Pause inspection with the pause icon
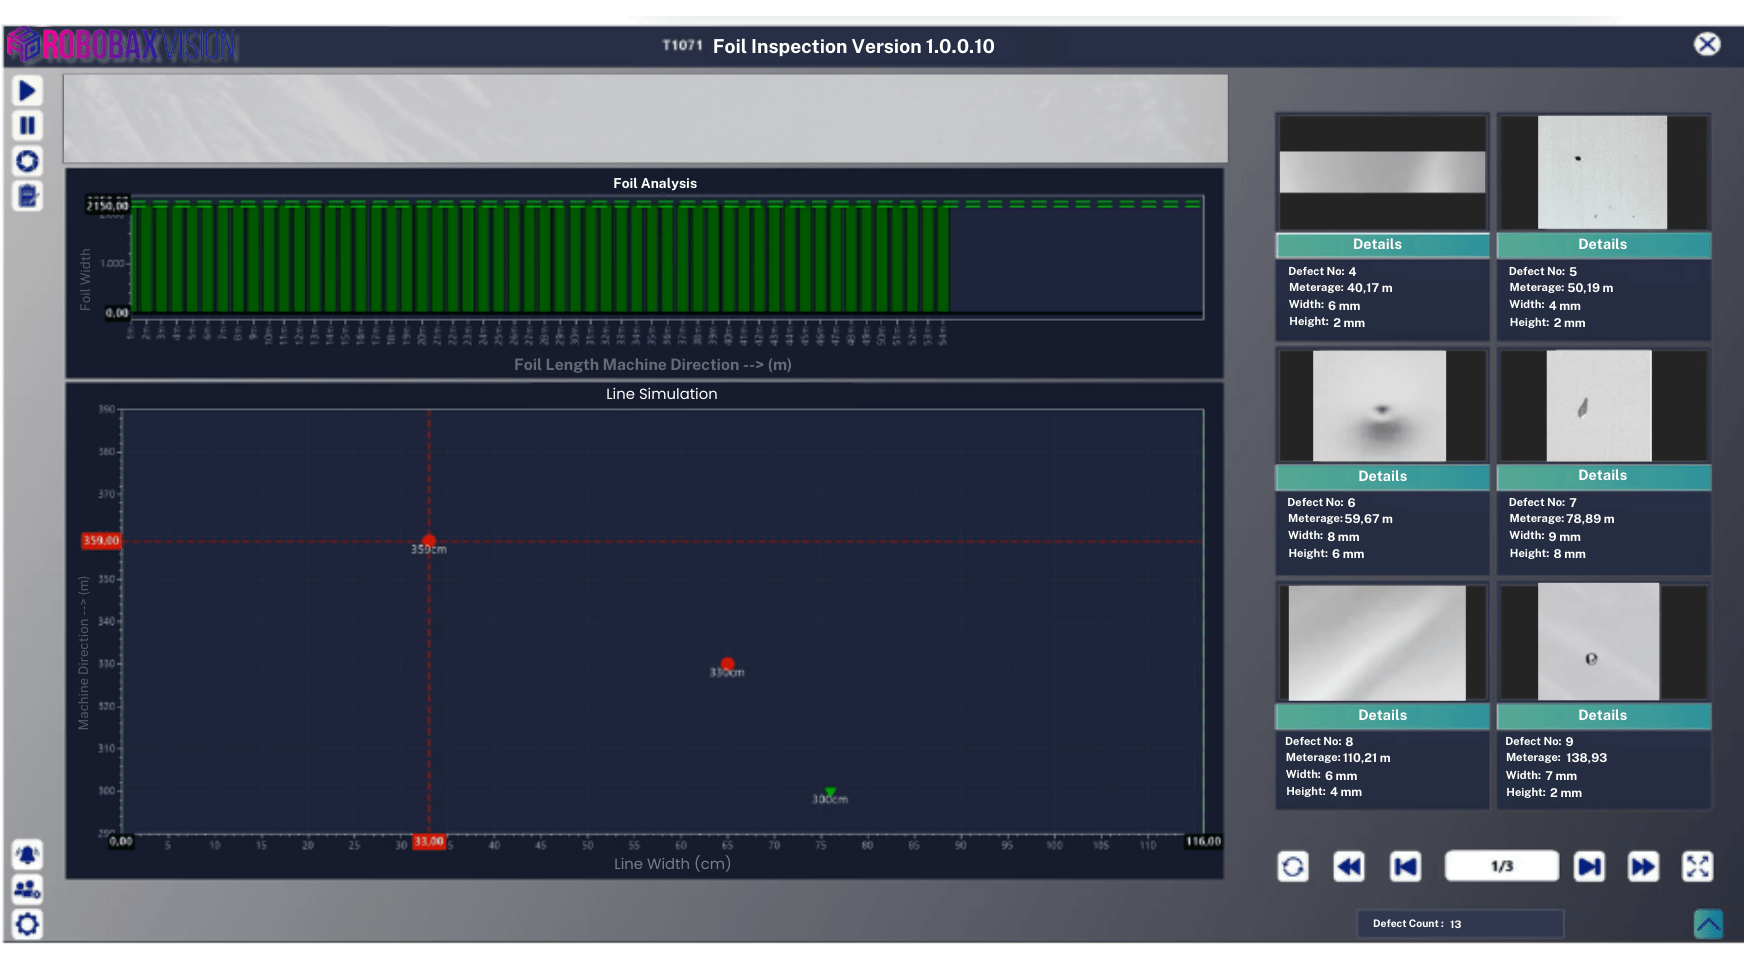 coord(27,126)
